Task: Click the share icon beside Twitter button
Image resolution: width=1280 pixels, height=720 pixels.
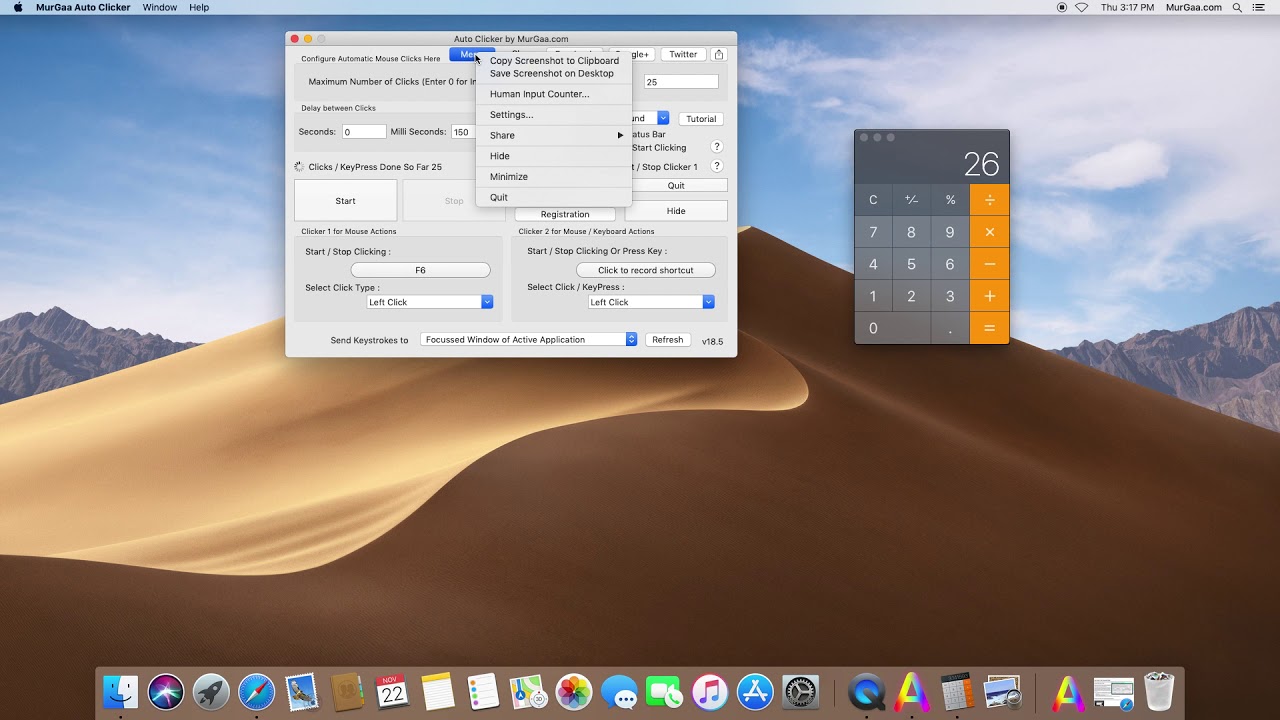Action: pos(719,55)
